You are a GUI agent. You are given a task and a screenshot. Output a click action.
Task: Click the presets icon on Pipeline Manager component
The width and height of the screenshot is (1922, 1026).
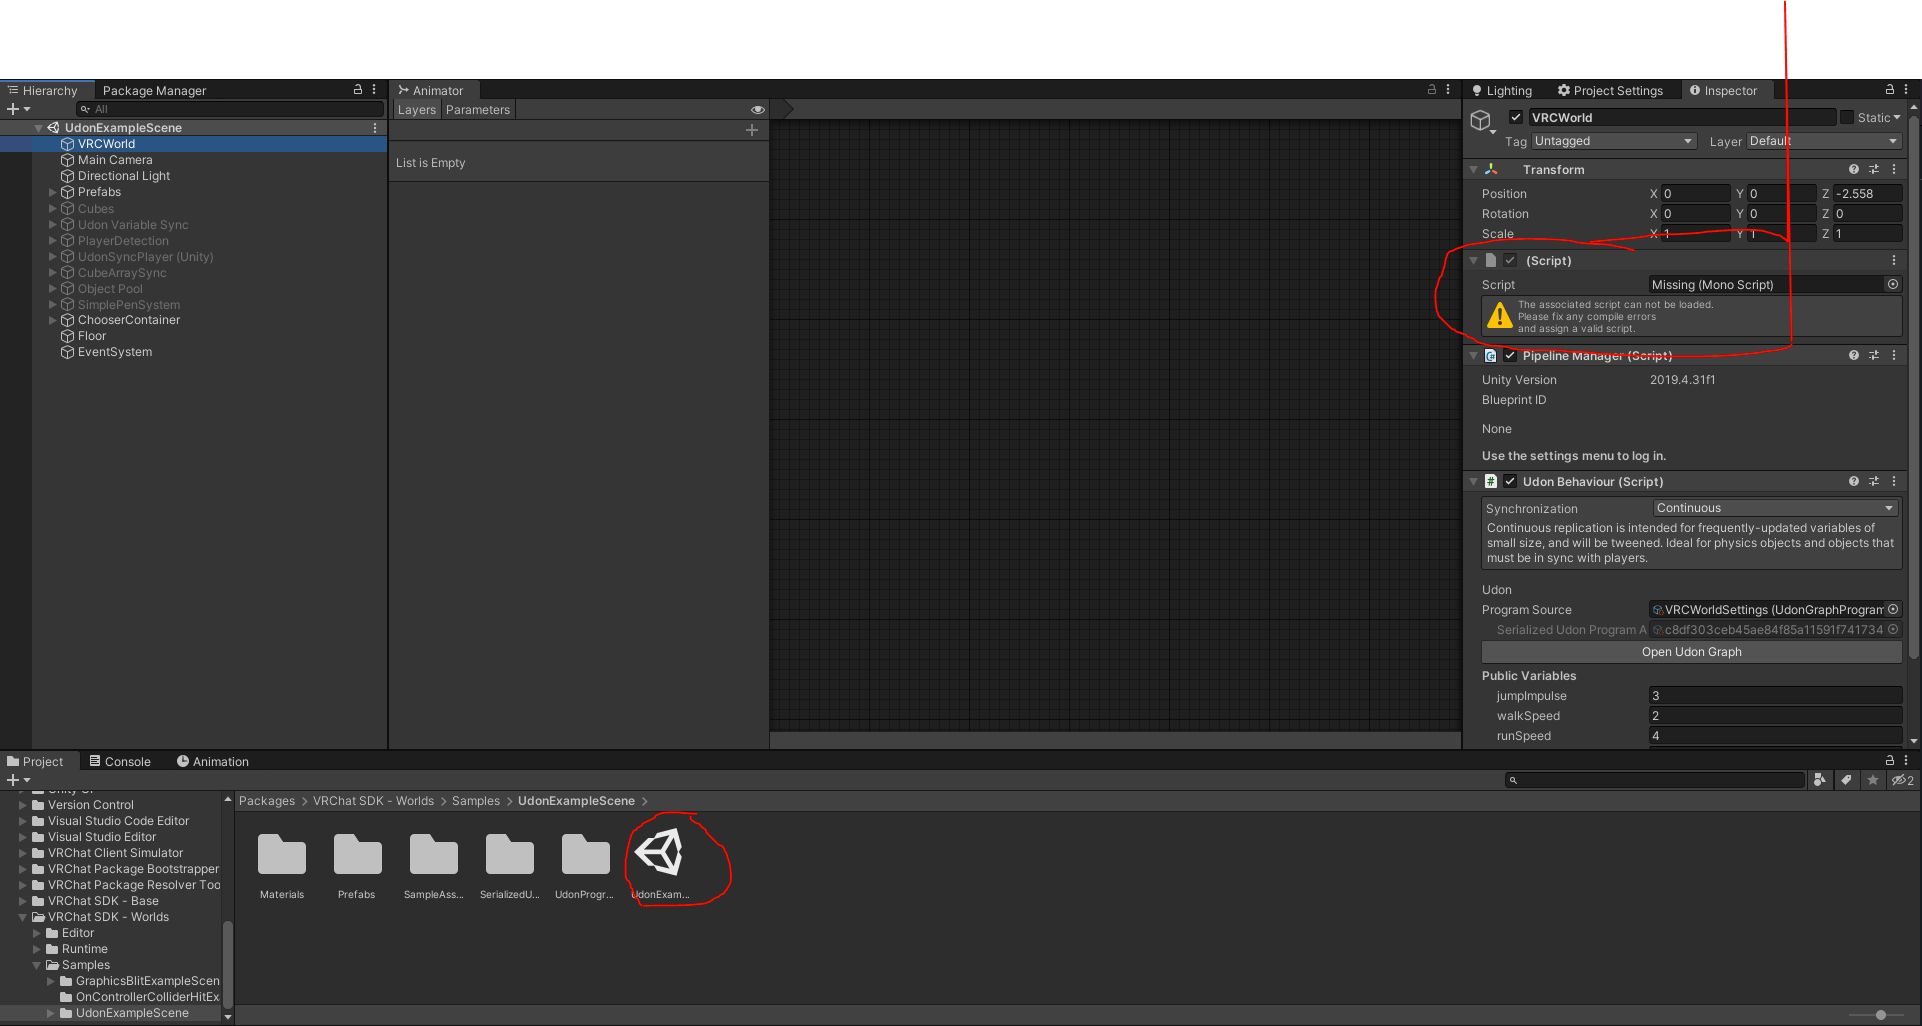1874,355
